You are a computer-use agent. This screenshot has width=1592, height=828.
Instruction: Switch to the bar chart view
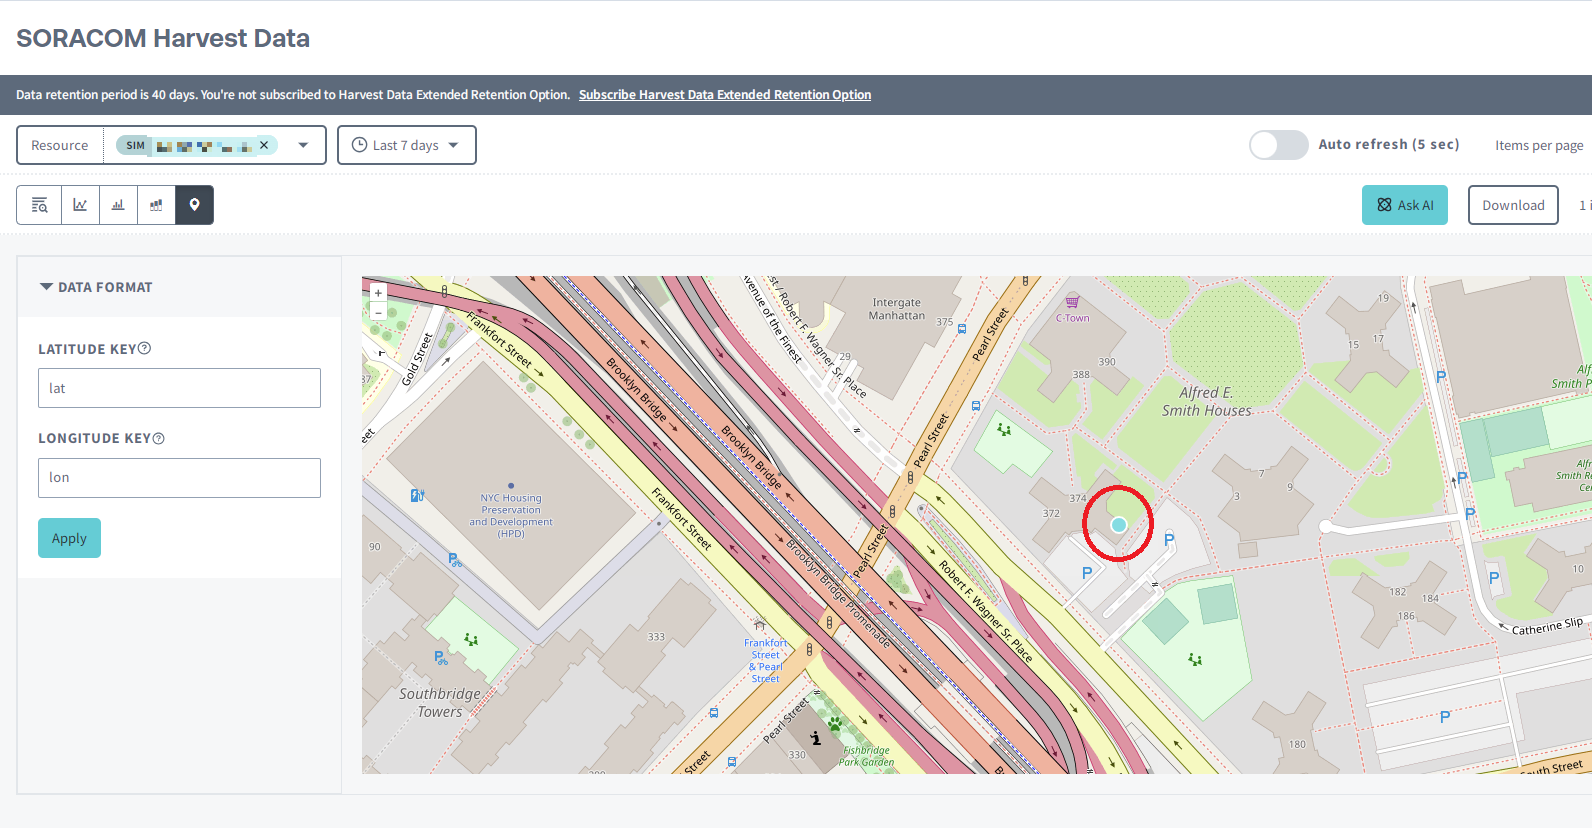click(118, 205)
